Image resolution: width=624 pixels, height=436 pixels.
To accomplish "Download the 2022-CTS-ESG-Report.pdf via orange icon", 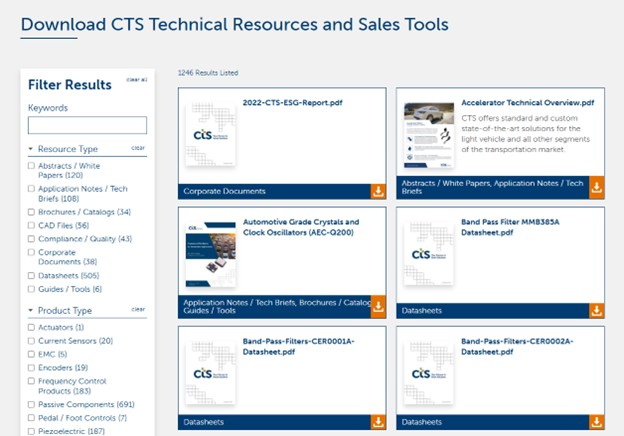I will pyautogui.click(x=378, y=191).
